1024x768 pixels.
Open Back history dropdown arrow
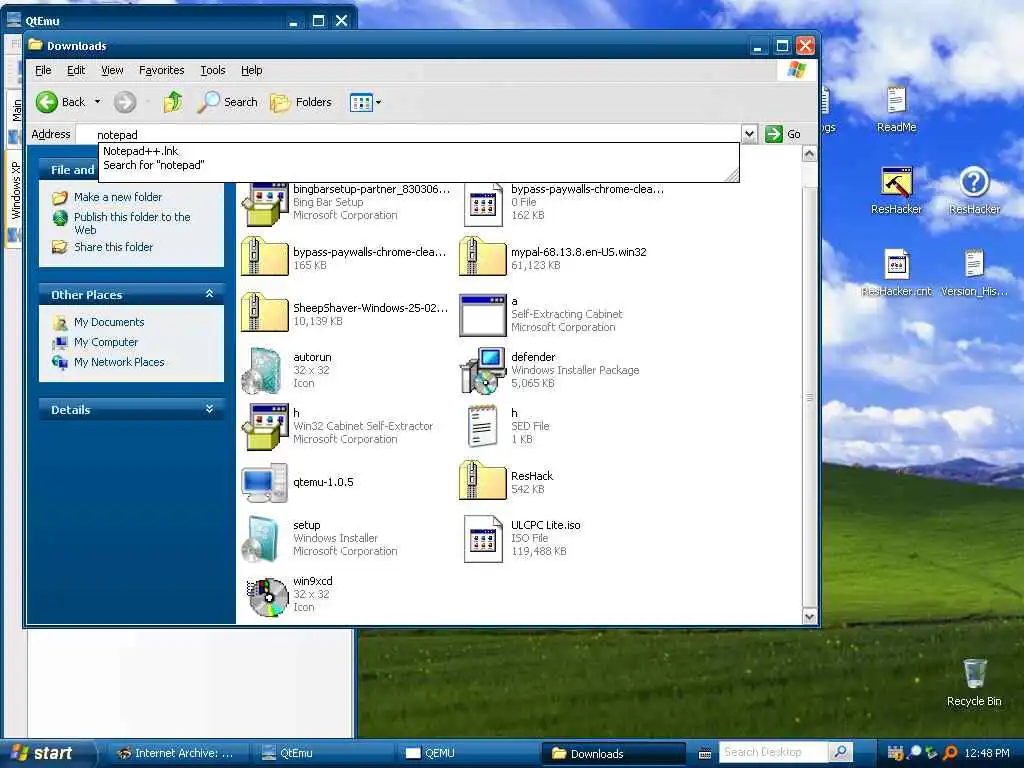pyautogui.click(x=97, y=102)
